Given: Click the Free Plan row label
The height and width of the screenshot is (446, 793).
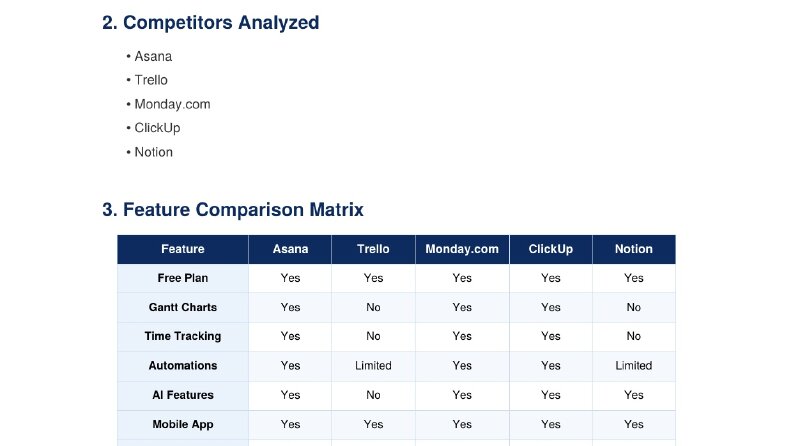Looking at the screenshot, I should coord(183,278).
